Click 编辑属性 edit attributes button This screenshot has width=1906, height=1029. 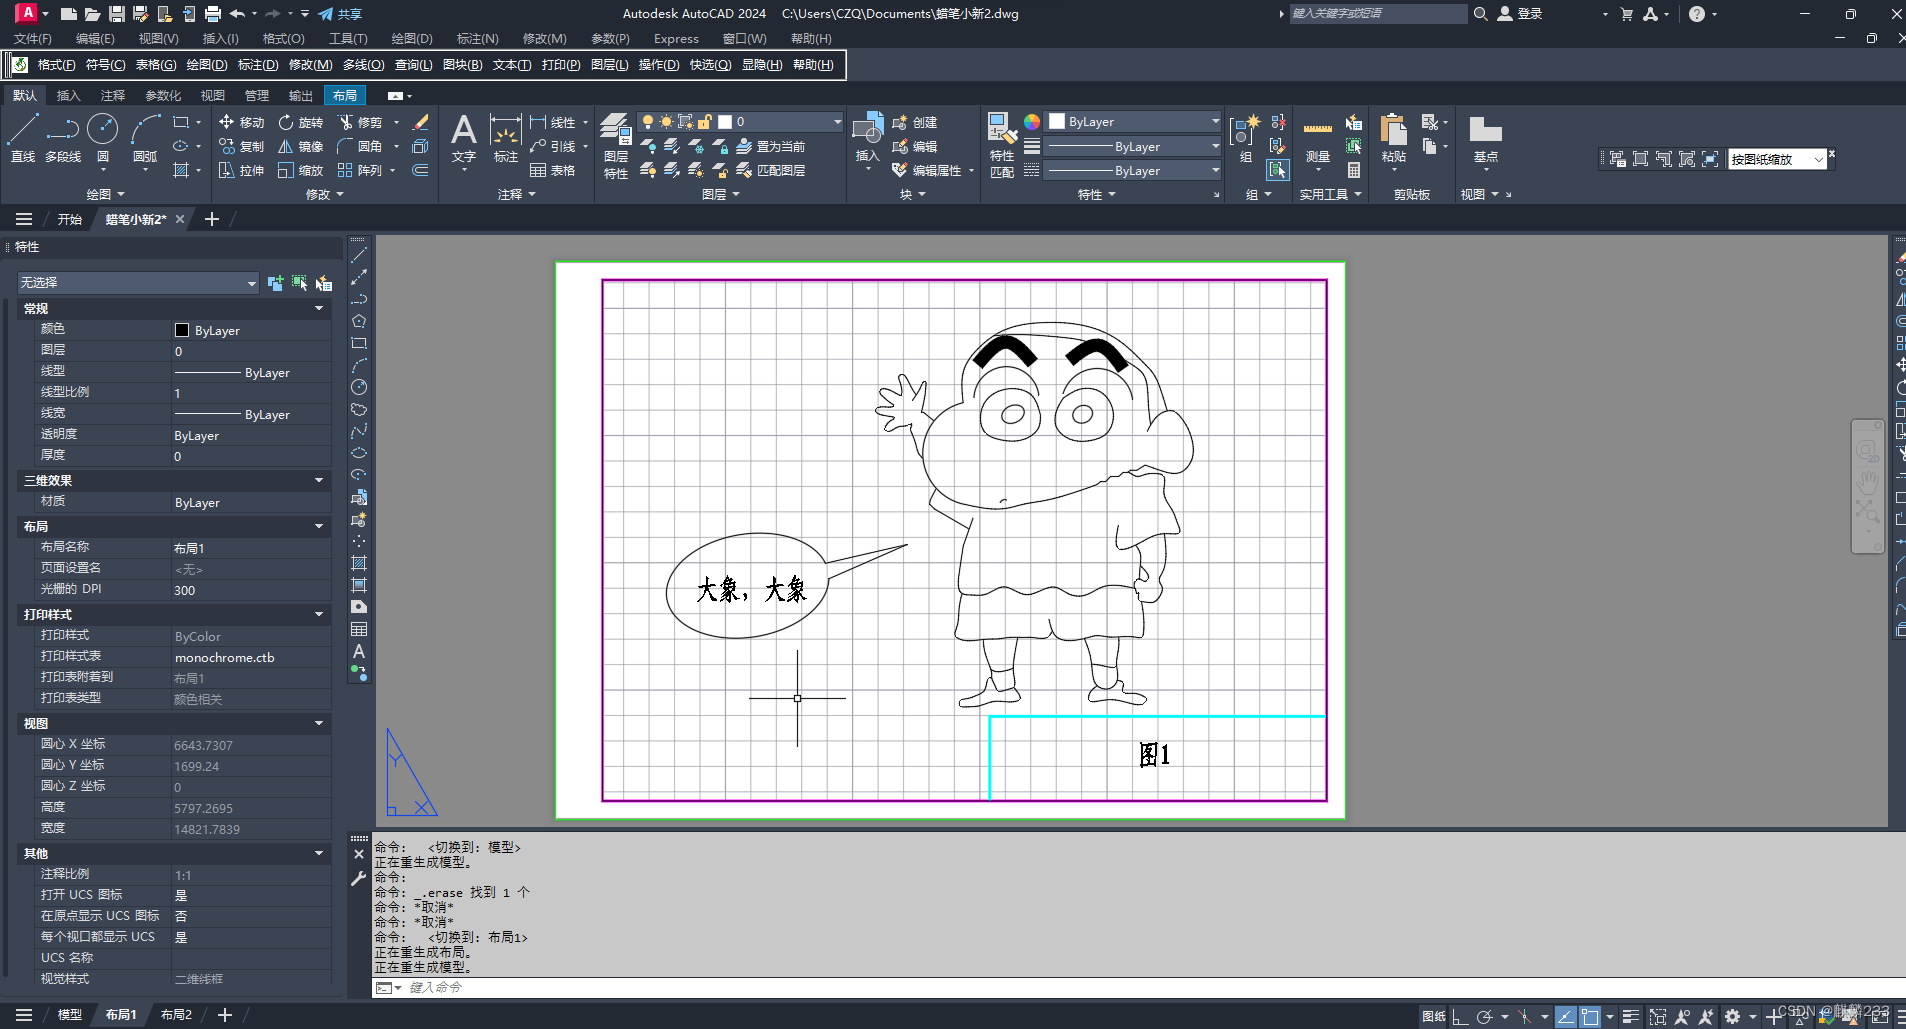pos(927,170)
